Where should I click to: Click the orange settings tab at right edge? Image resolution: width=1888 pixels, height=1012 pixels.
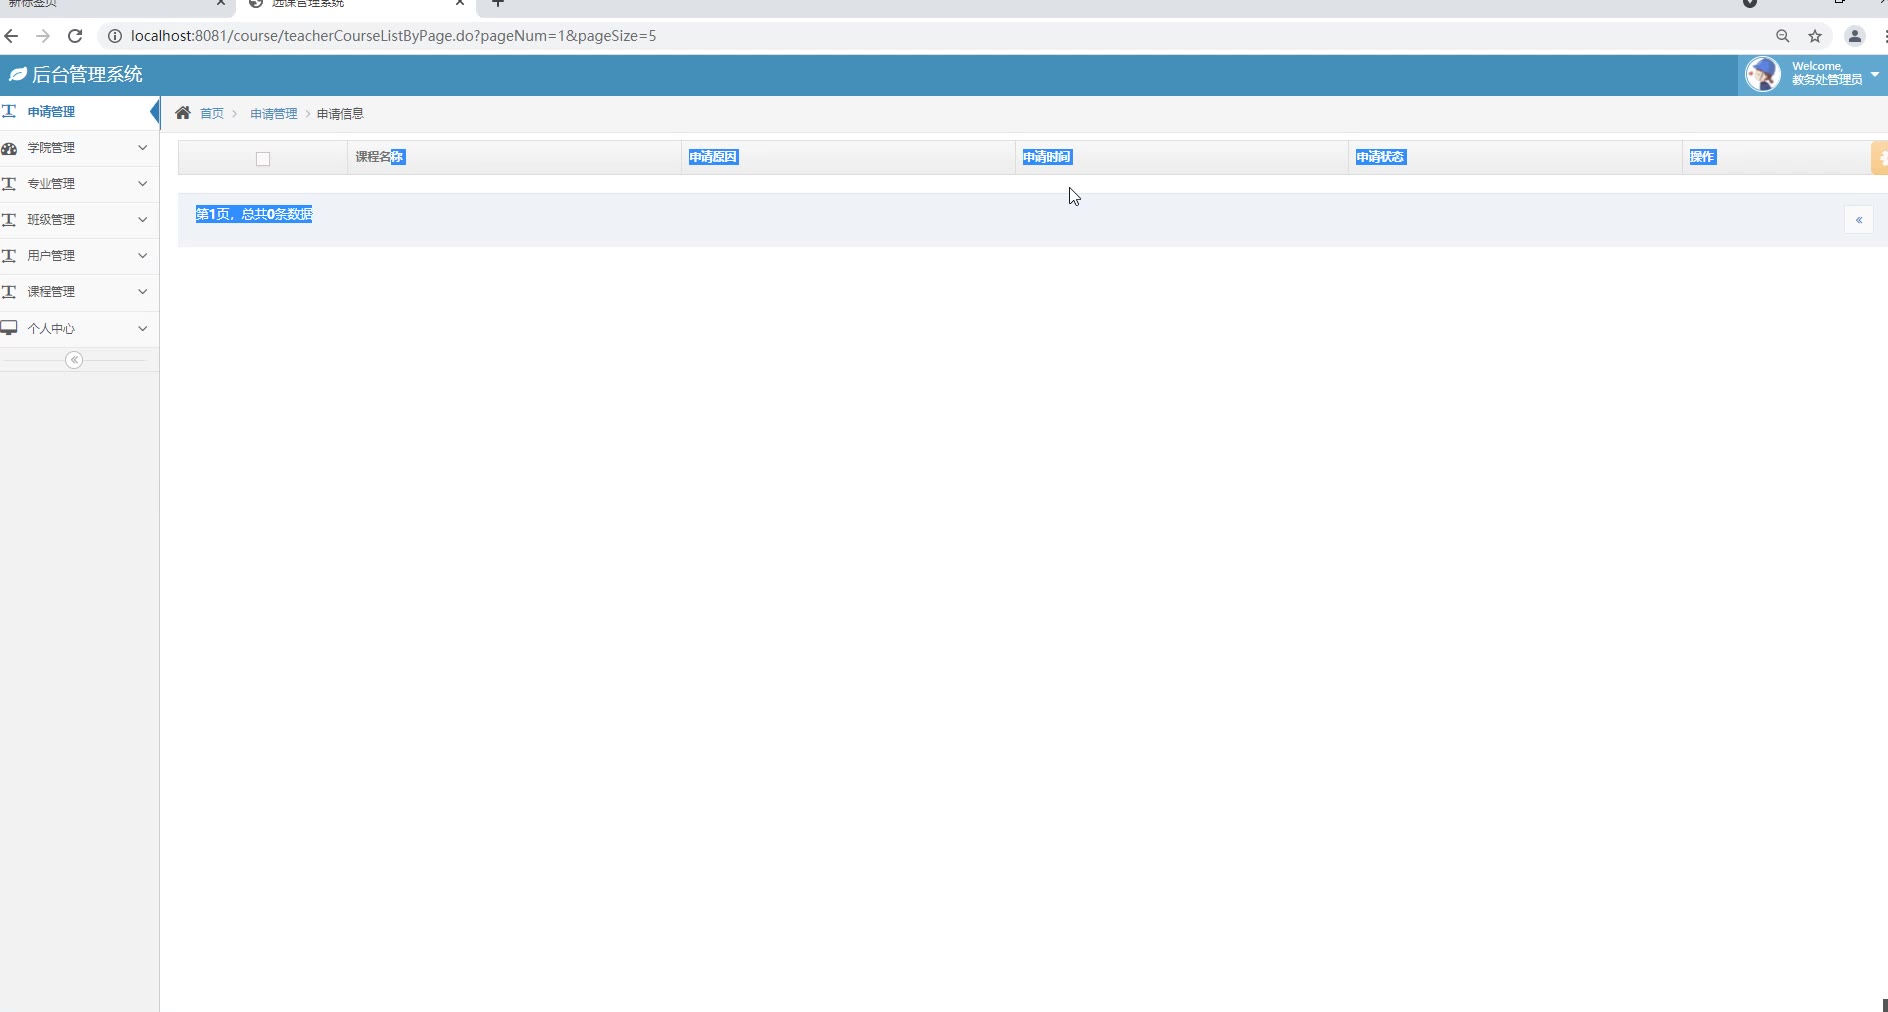[x=1880, y=158]
